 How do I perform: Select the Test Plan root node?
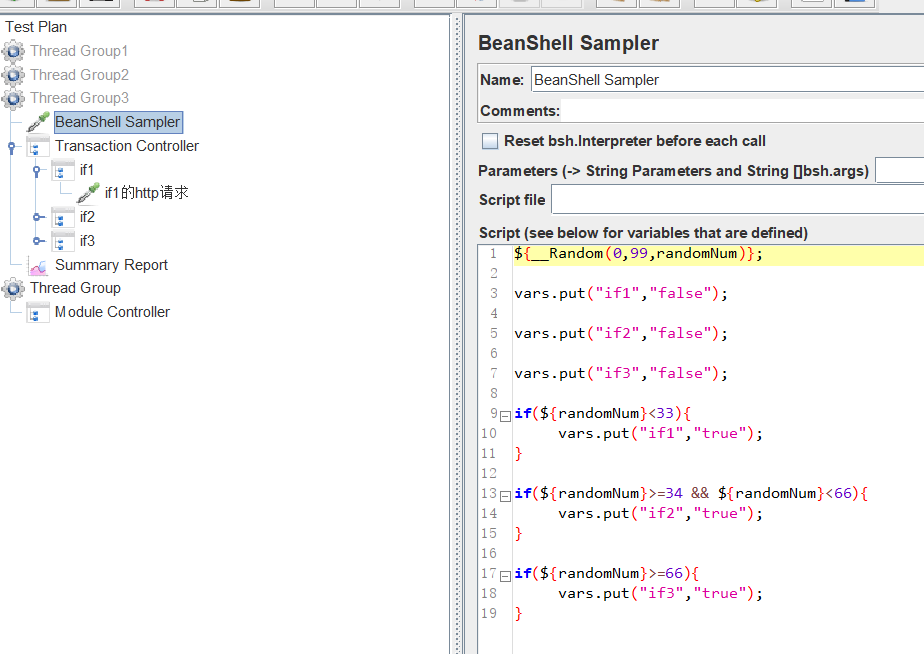36,27
